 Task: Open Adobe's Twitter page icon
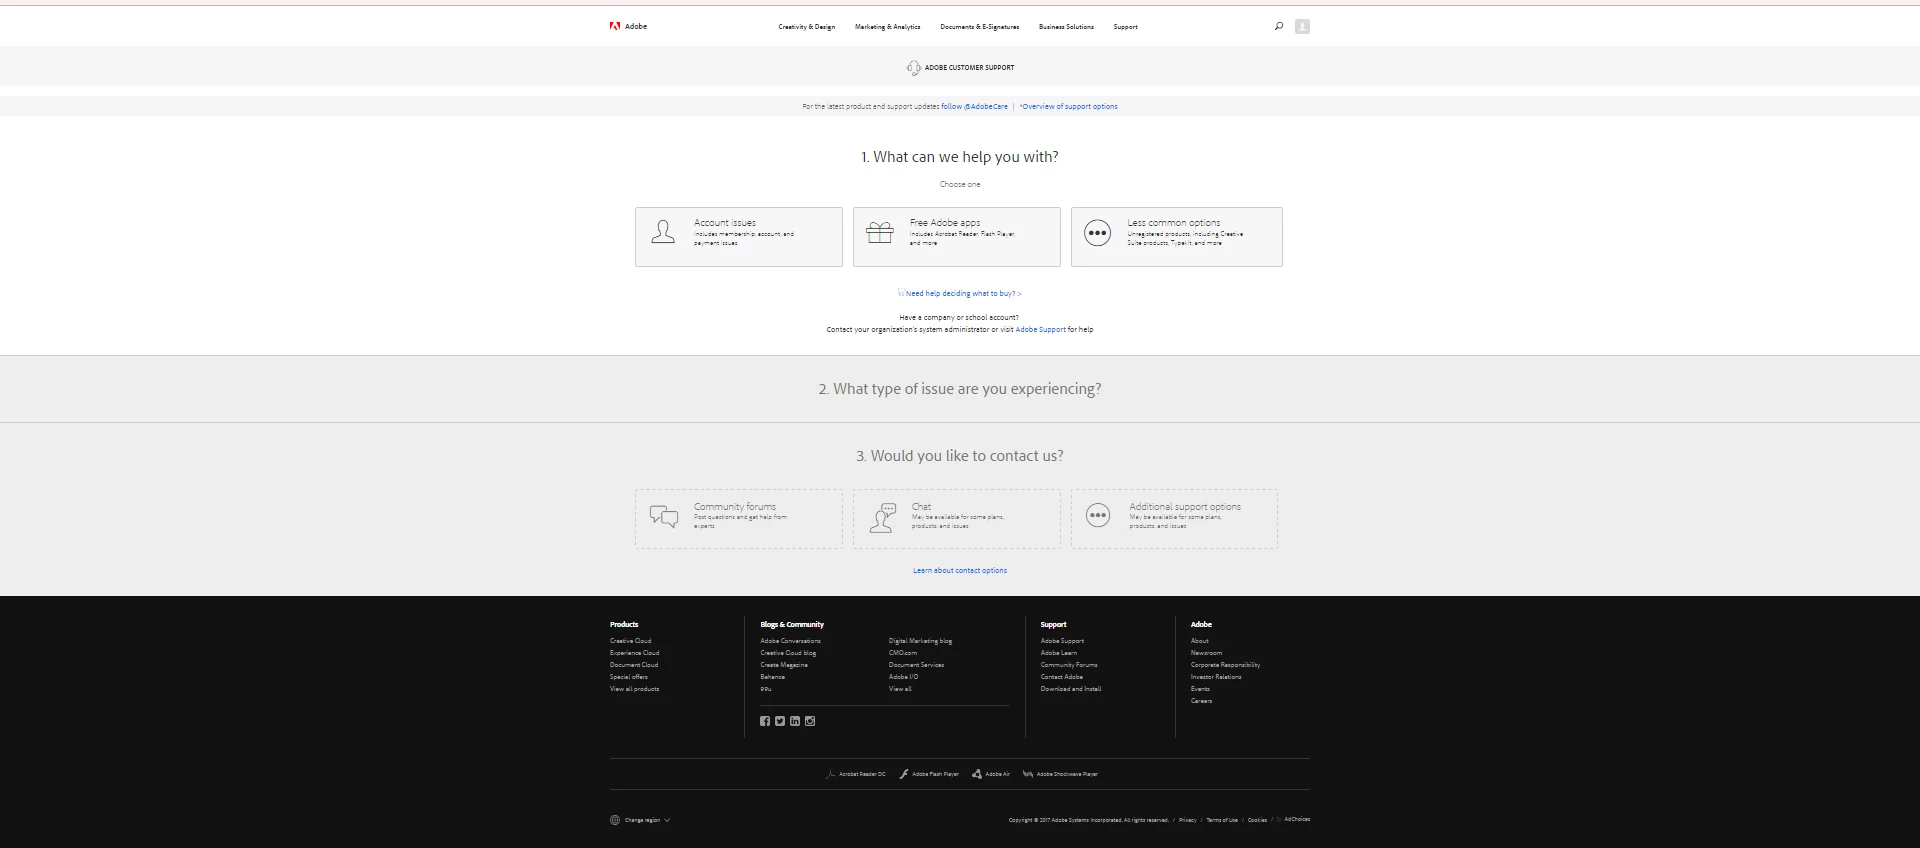(x=780, y=721)
